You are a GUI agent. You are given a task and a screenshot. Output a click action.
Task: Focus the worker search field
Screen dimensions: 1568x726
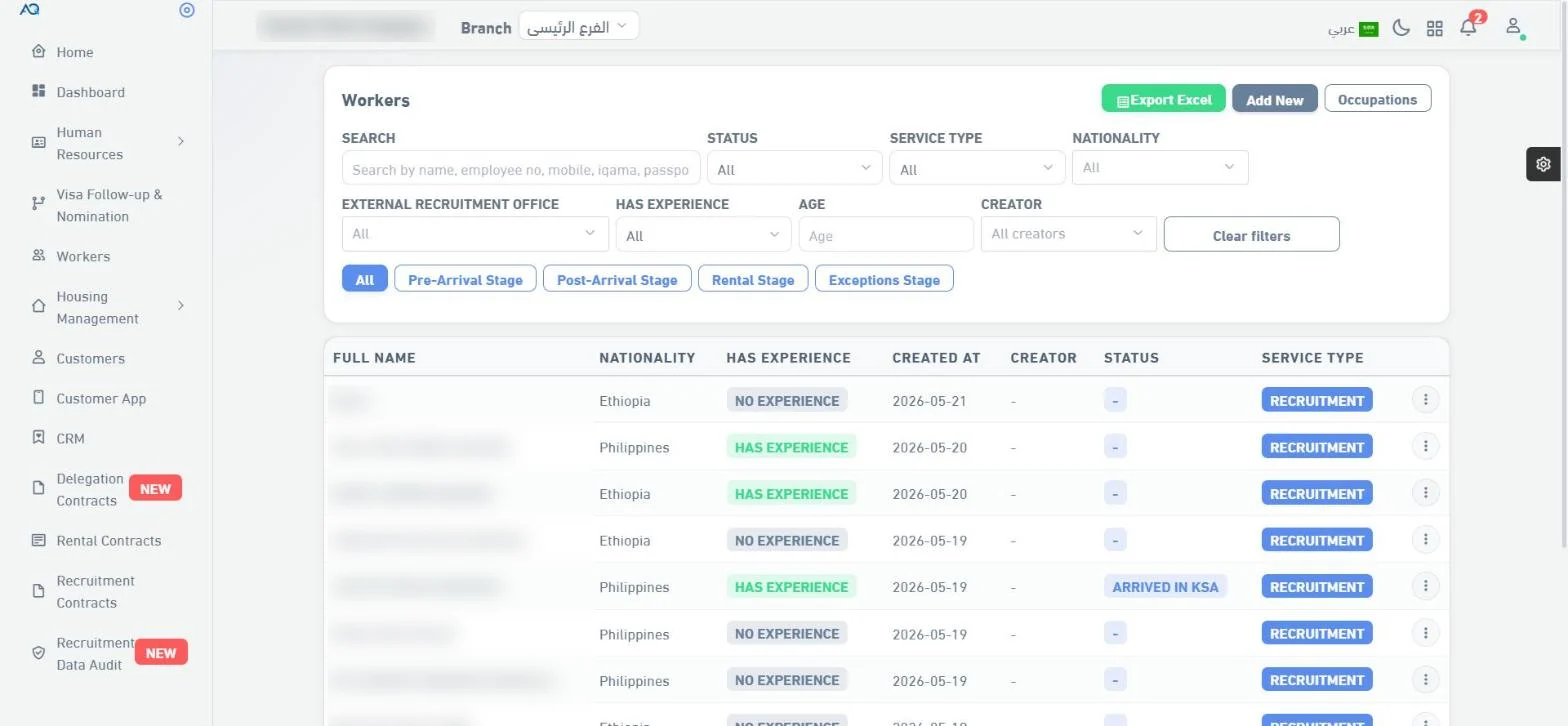[521, 169]
